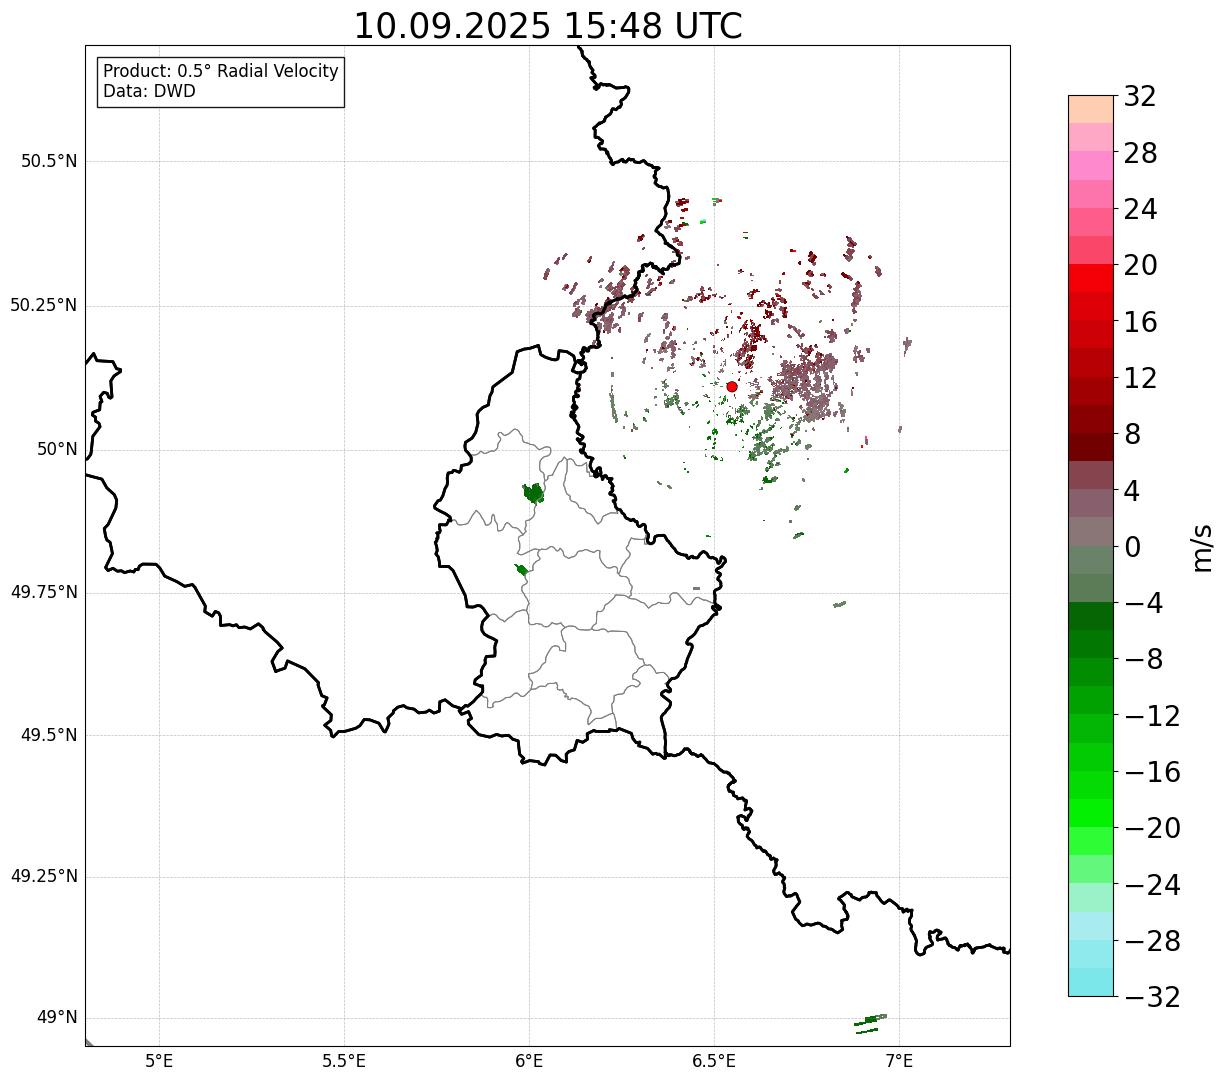This screenshot has height=1081, width=1225.
Task: Click the title "10.09.2025 15:48 UTC"
Action: 548,26
